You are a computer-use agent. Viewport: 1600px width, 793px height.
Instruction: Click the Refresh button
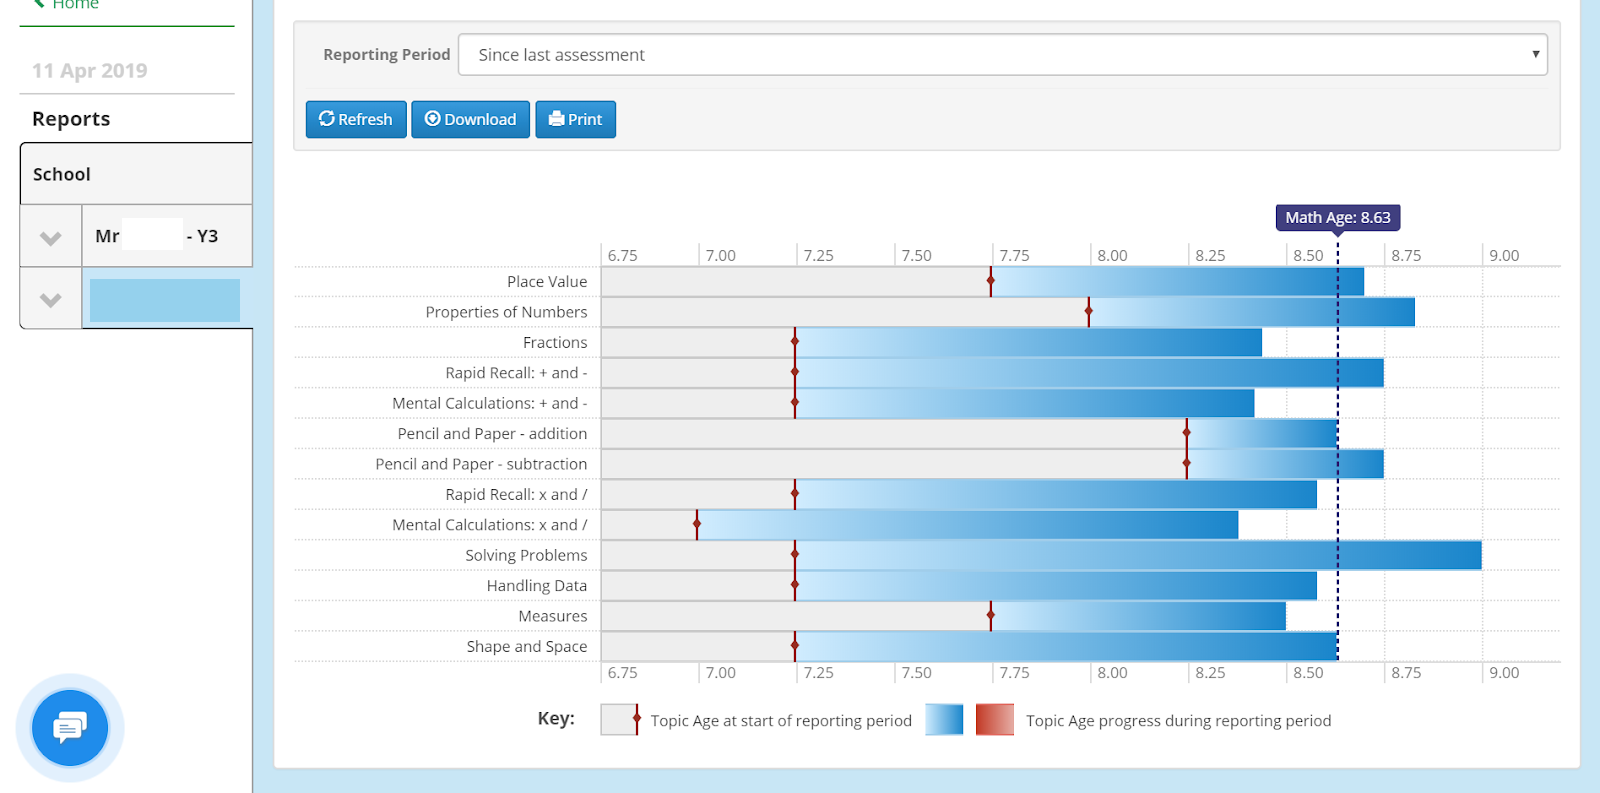tap(356, 119)
